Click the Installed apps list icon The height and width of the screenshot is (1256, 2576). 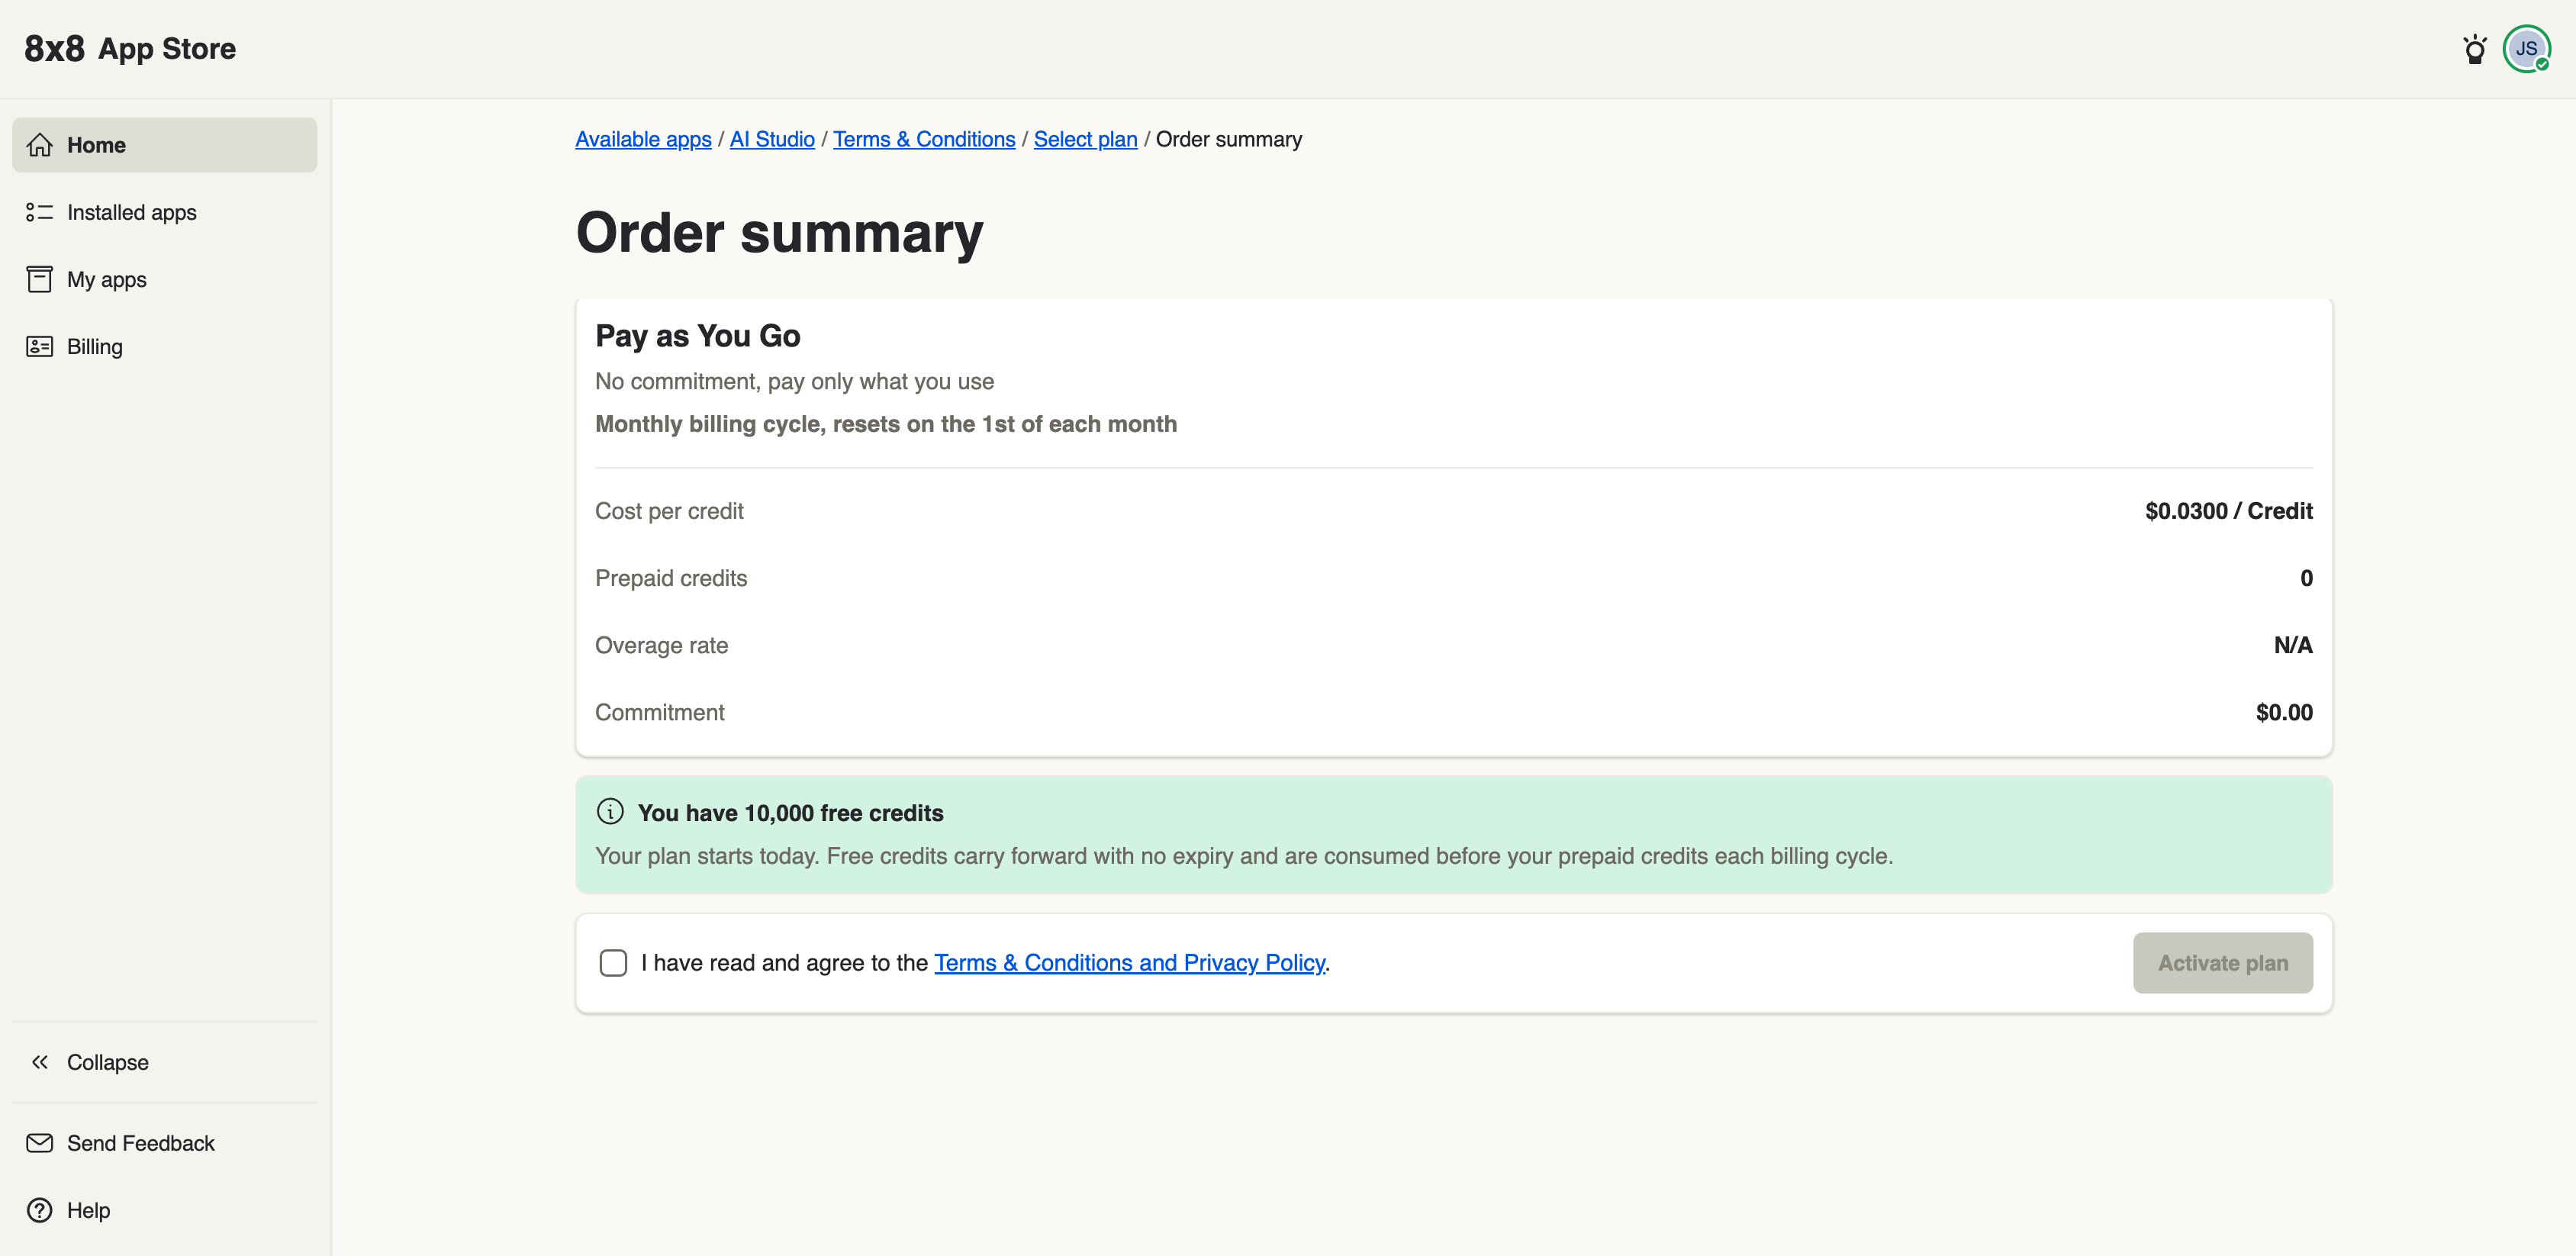(x=40, y=212)
